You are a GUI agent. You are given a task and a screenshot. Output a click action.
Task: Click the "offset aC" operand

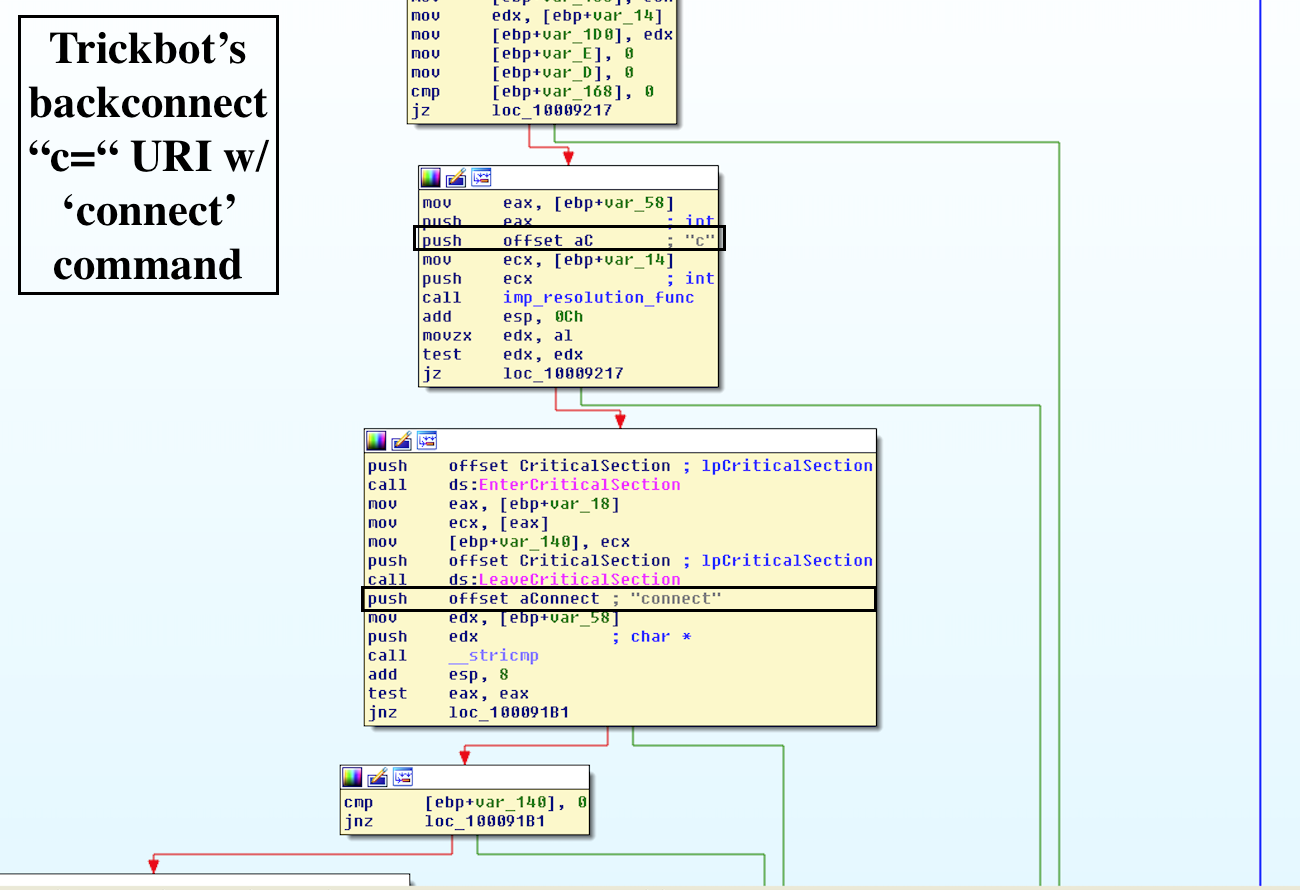[x=548, y=240]
